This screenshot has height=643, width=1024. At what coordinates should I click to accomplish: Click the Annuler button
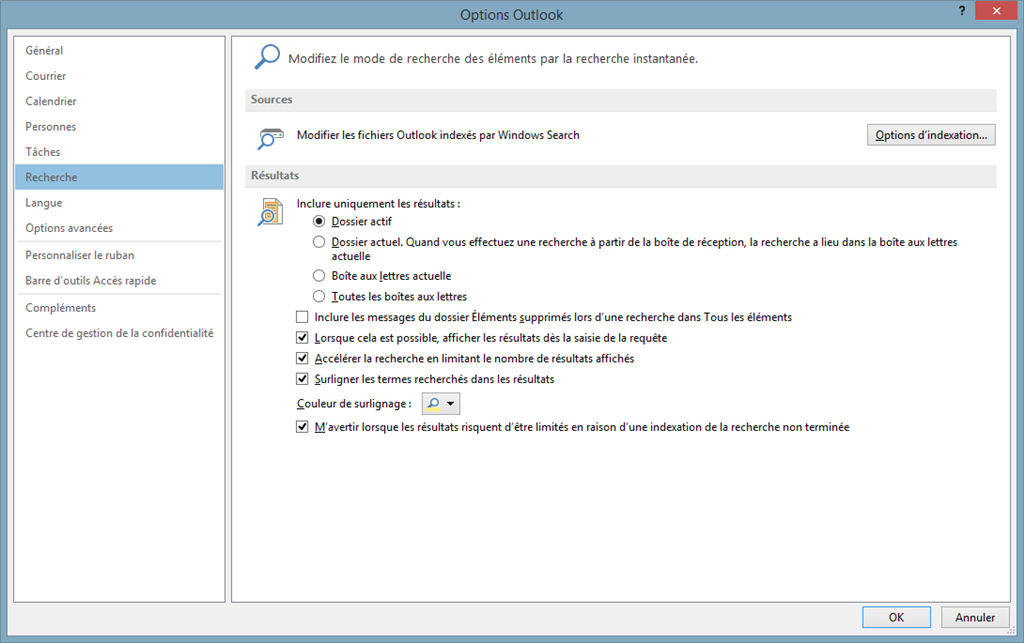[x=975, y=618]
